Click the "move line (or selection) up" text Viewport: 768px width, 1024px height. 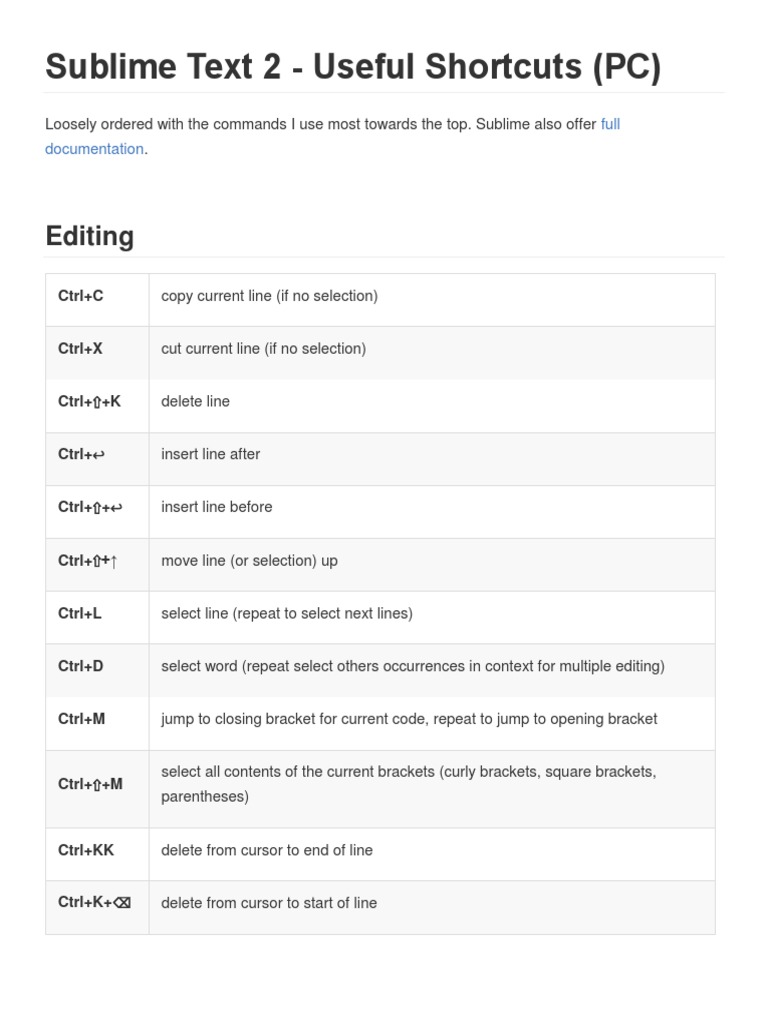coord(249,561)
